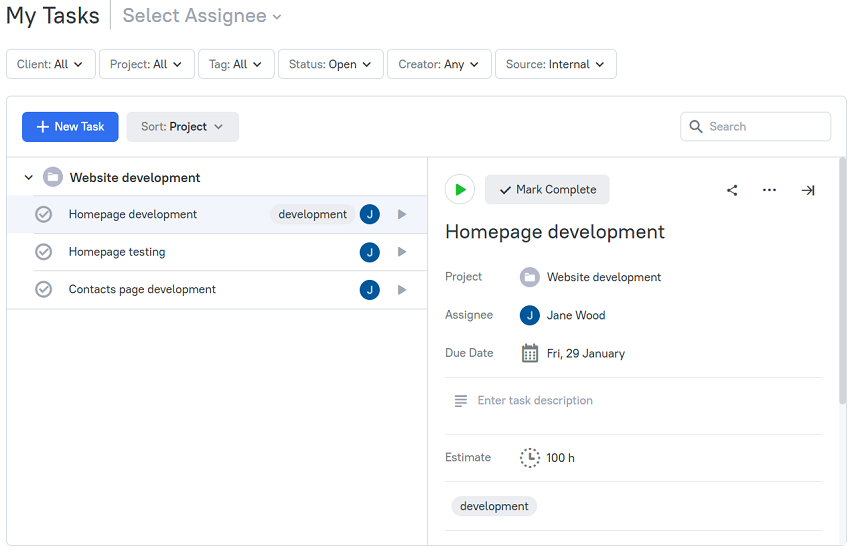Image resolution: width=850 pixels, height=549 pixels.
Task: Open the three-dot more options menu
Action: click(x=769, y=190)
